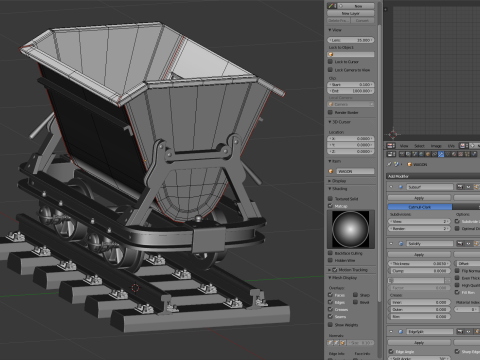Open the Material properties tab icon
Image resolution: width=480 pixels, height=360 pixels.
[454, 154]
